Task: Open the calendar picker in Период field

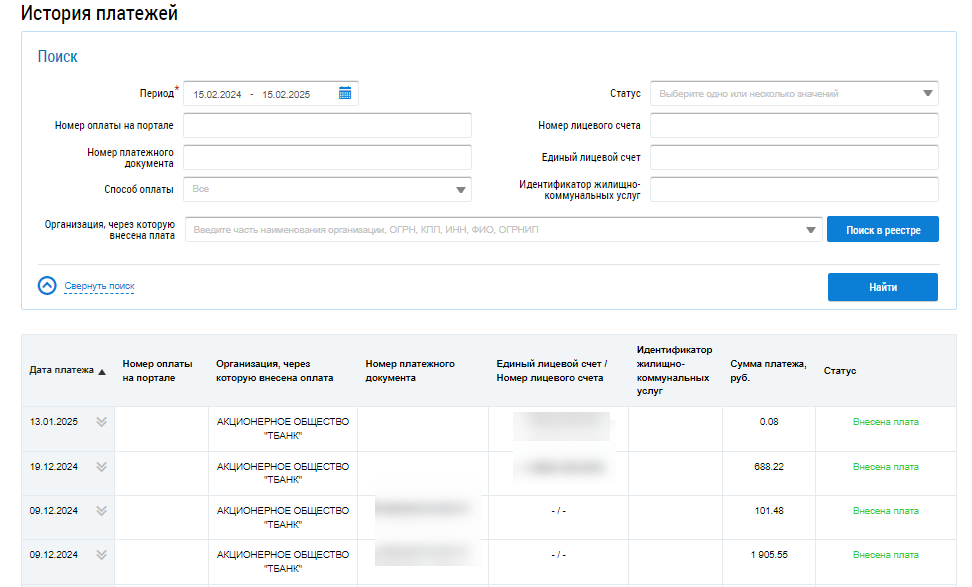Action: [345, 94]
